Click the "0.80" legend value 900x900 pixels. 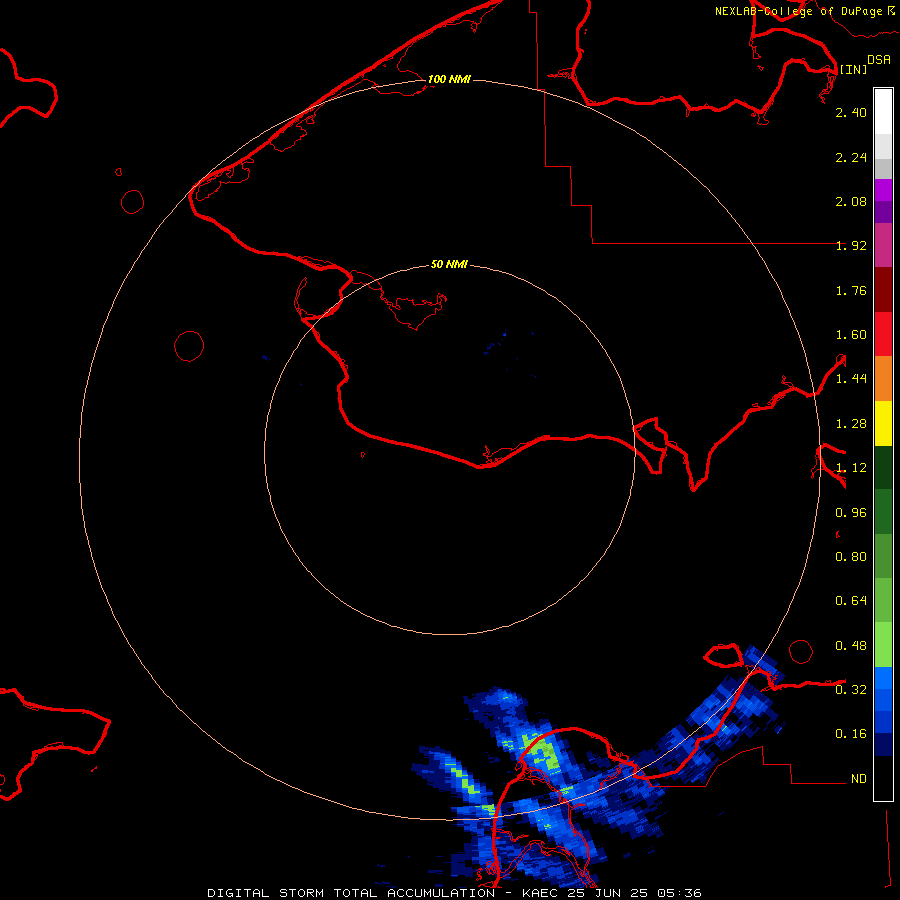point(851,557)
